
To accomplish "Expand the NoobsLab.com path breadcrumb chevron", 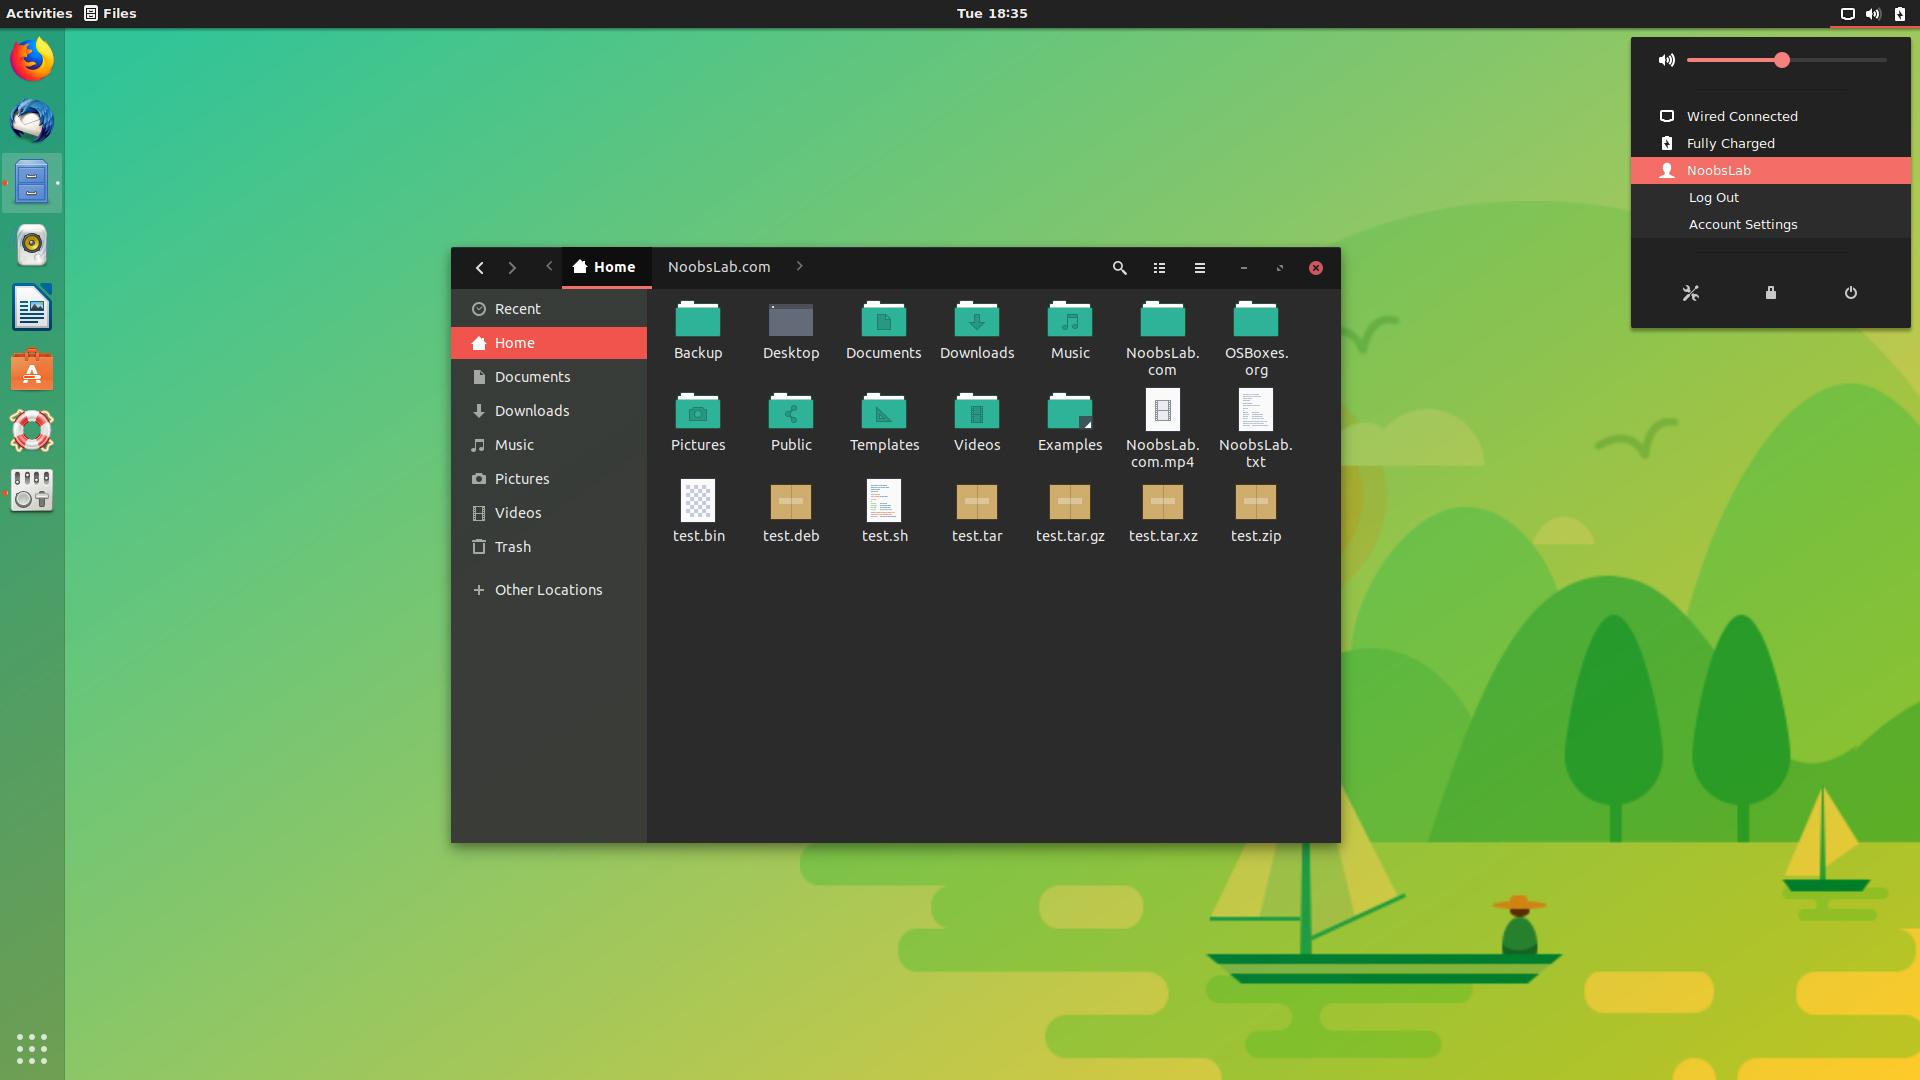I will (799, 267).
